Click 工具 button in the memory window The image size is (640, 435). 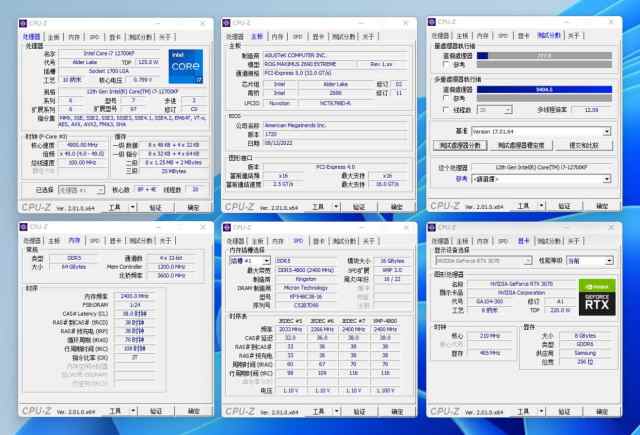click(115, 411)
